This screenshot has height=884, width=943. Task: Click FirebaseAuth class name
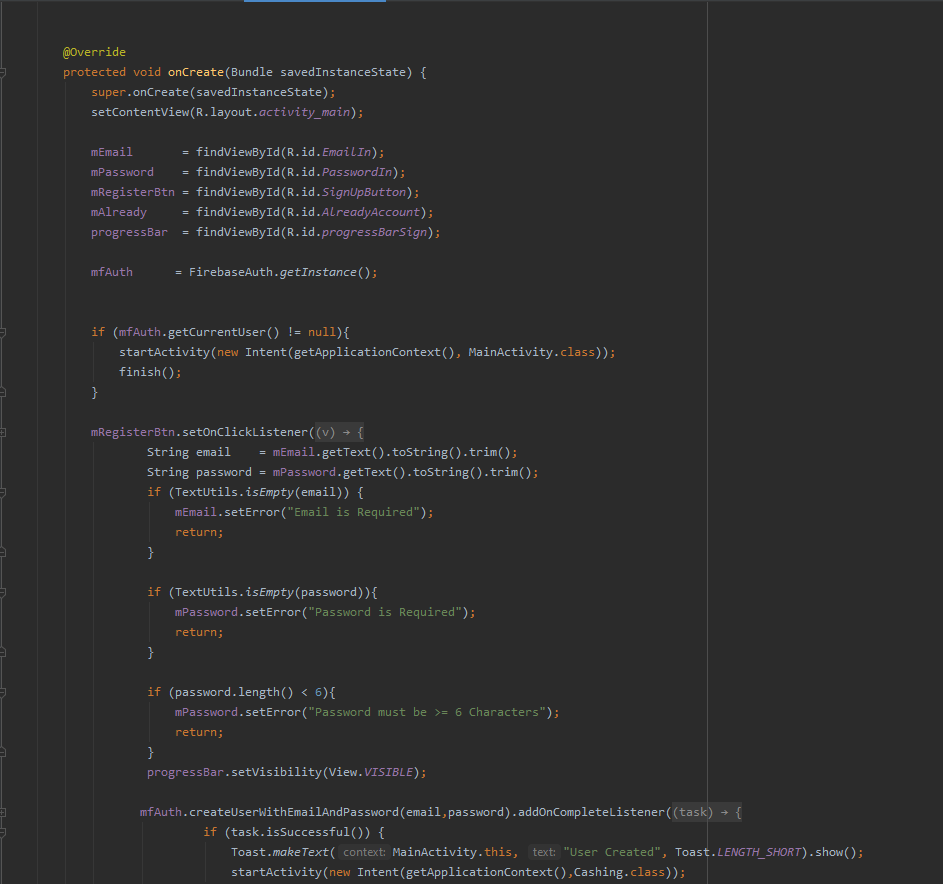point(231,272)
